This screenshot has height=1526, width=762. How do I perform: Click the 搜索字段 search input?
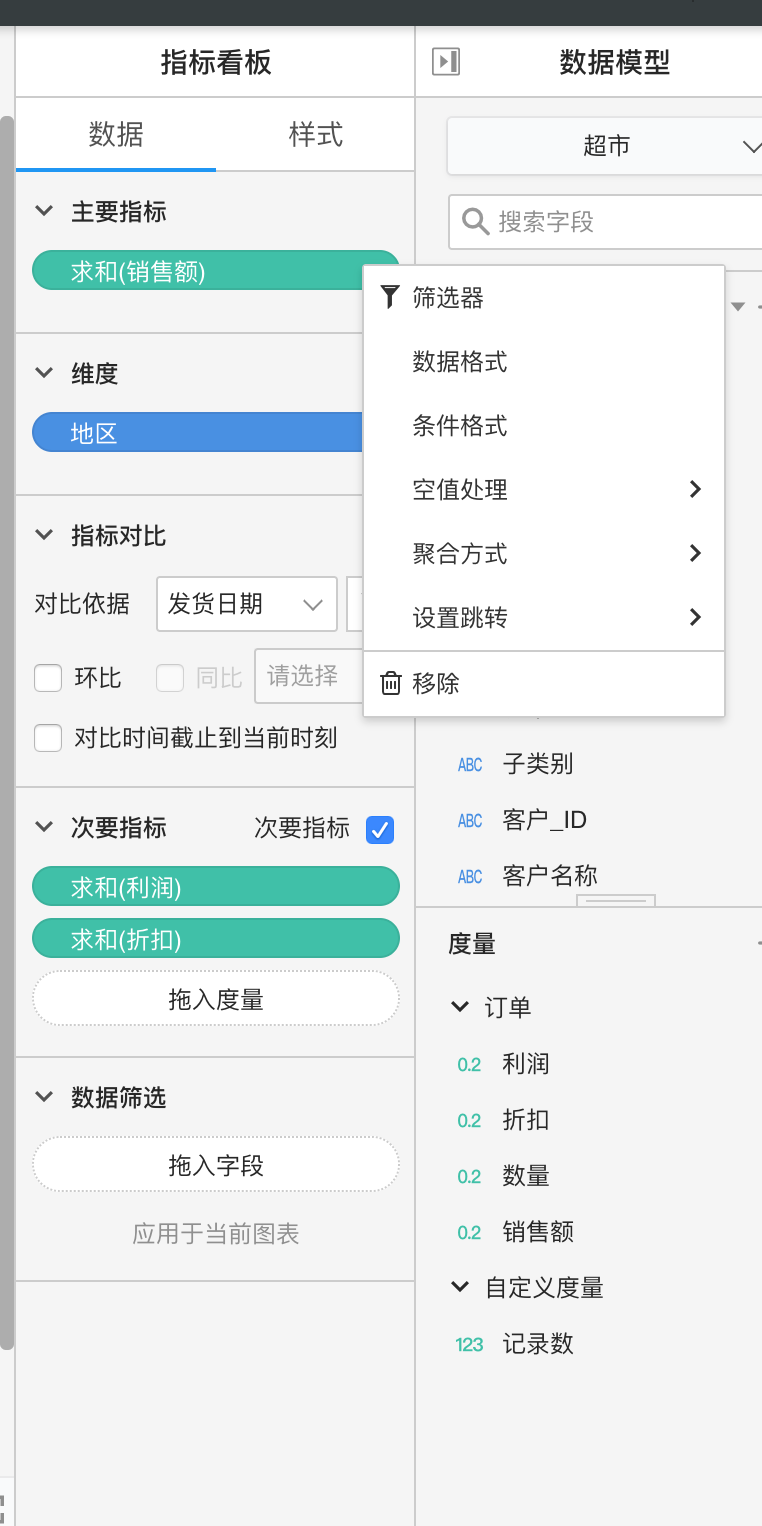[x=620, y=221]
